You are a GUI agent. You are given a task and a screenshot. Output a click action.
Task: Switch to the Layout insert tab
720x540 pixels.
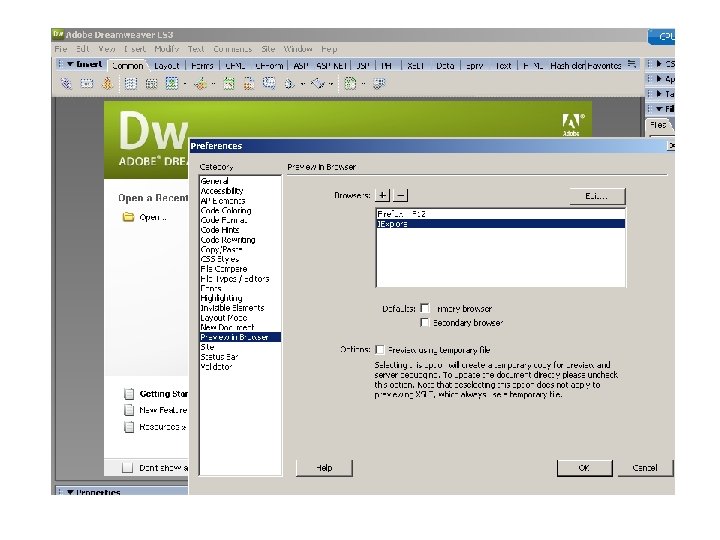(166, 66)
